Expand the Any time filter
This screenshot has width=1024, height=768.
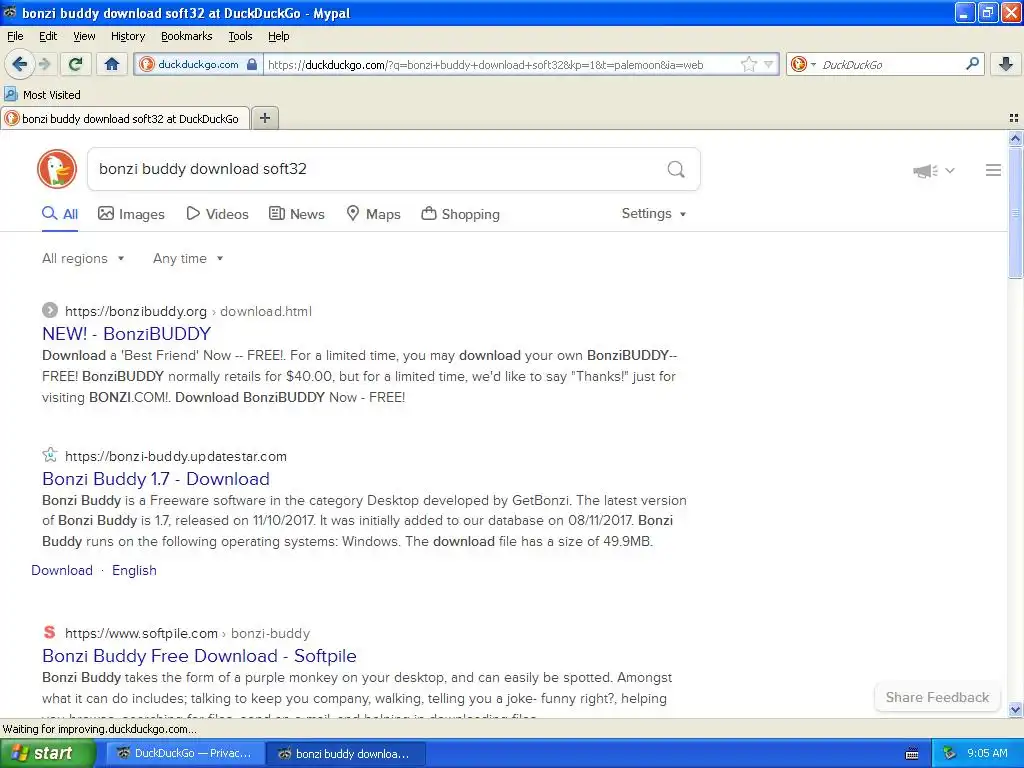pyautogui.click(x=188, y=259)
